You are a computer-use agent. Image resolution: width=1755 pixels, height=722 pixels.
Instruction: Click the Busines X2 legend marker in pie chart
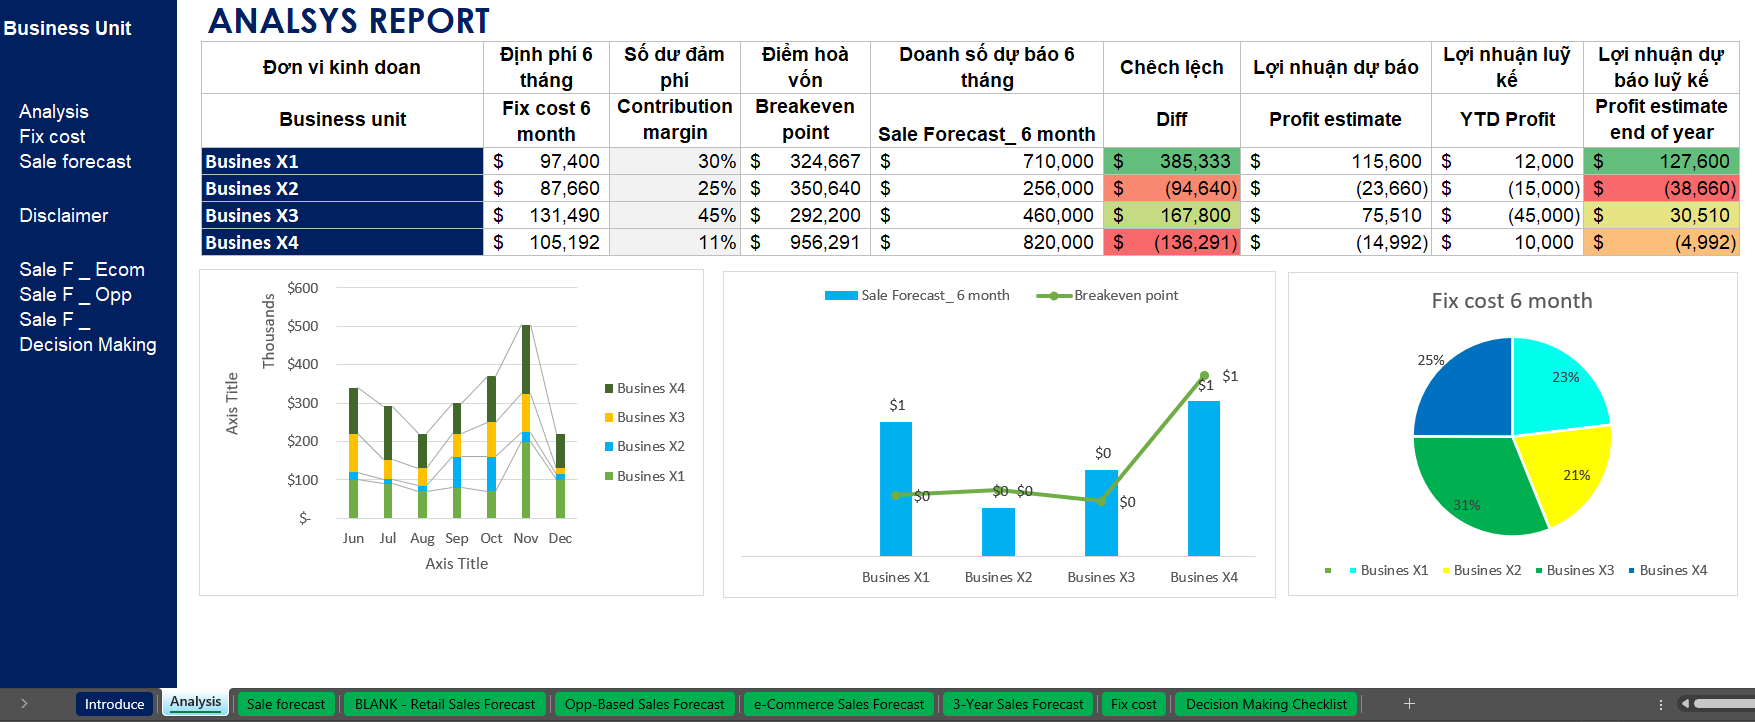1446,571
